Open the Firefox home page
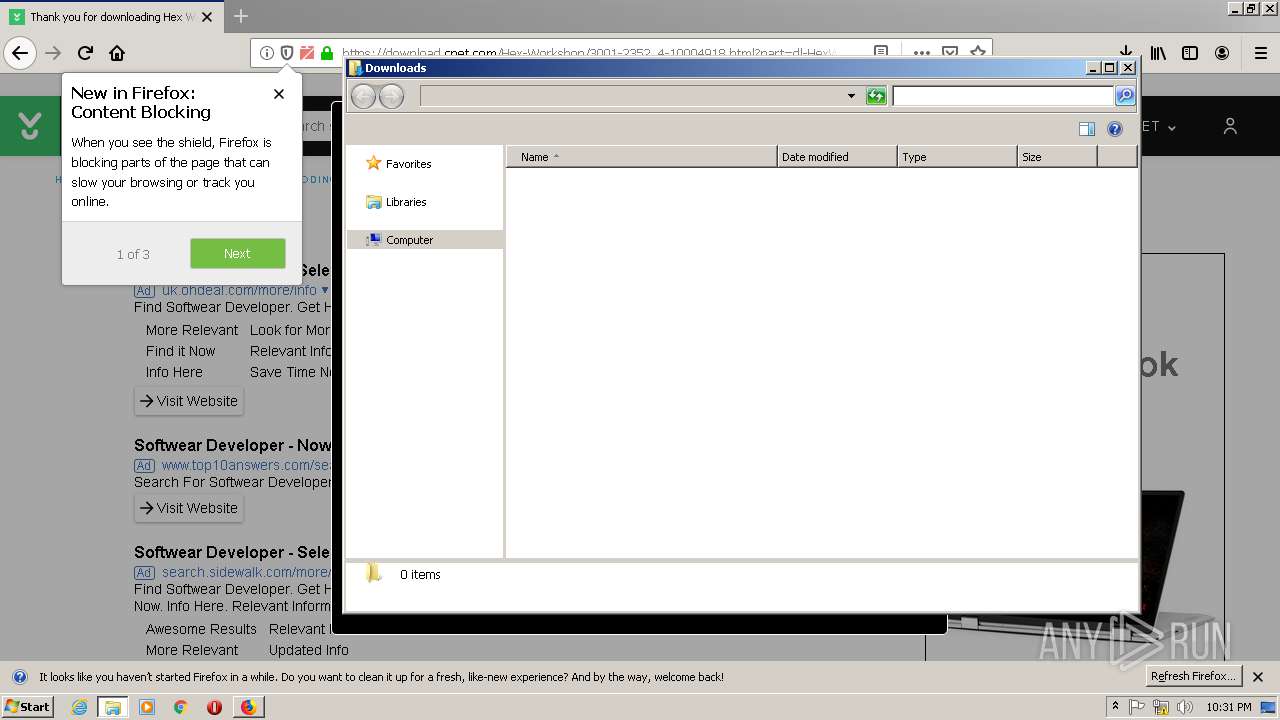This screenshot has width=1280, height=720. point(117,53)
